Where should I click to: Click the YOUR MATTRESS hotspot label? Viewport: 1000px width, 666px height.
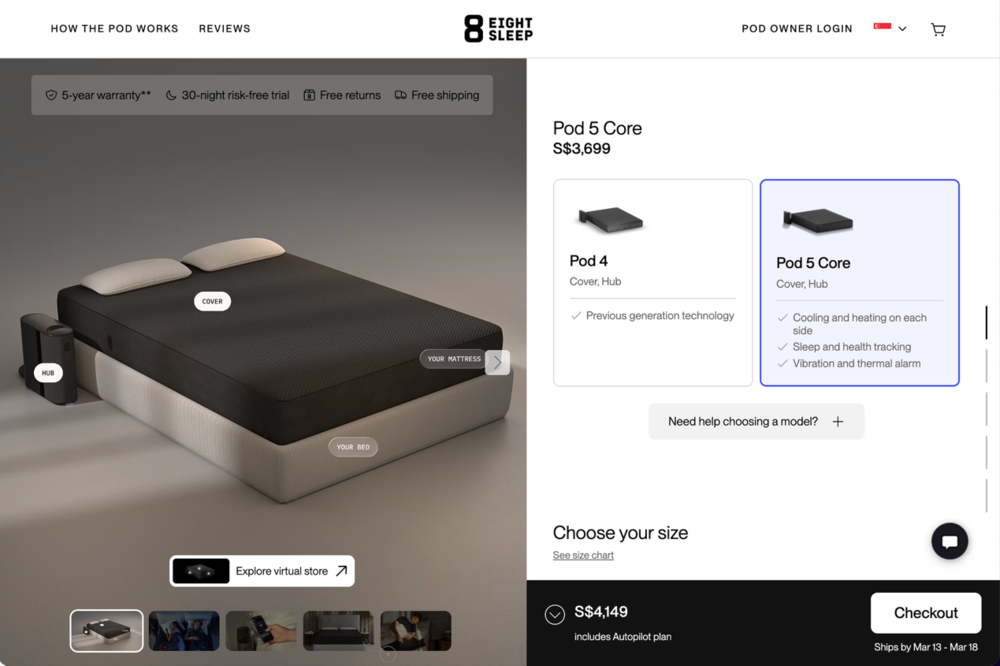click(453, 359)
